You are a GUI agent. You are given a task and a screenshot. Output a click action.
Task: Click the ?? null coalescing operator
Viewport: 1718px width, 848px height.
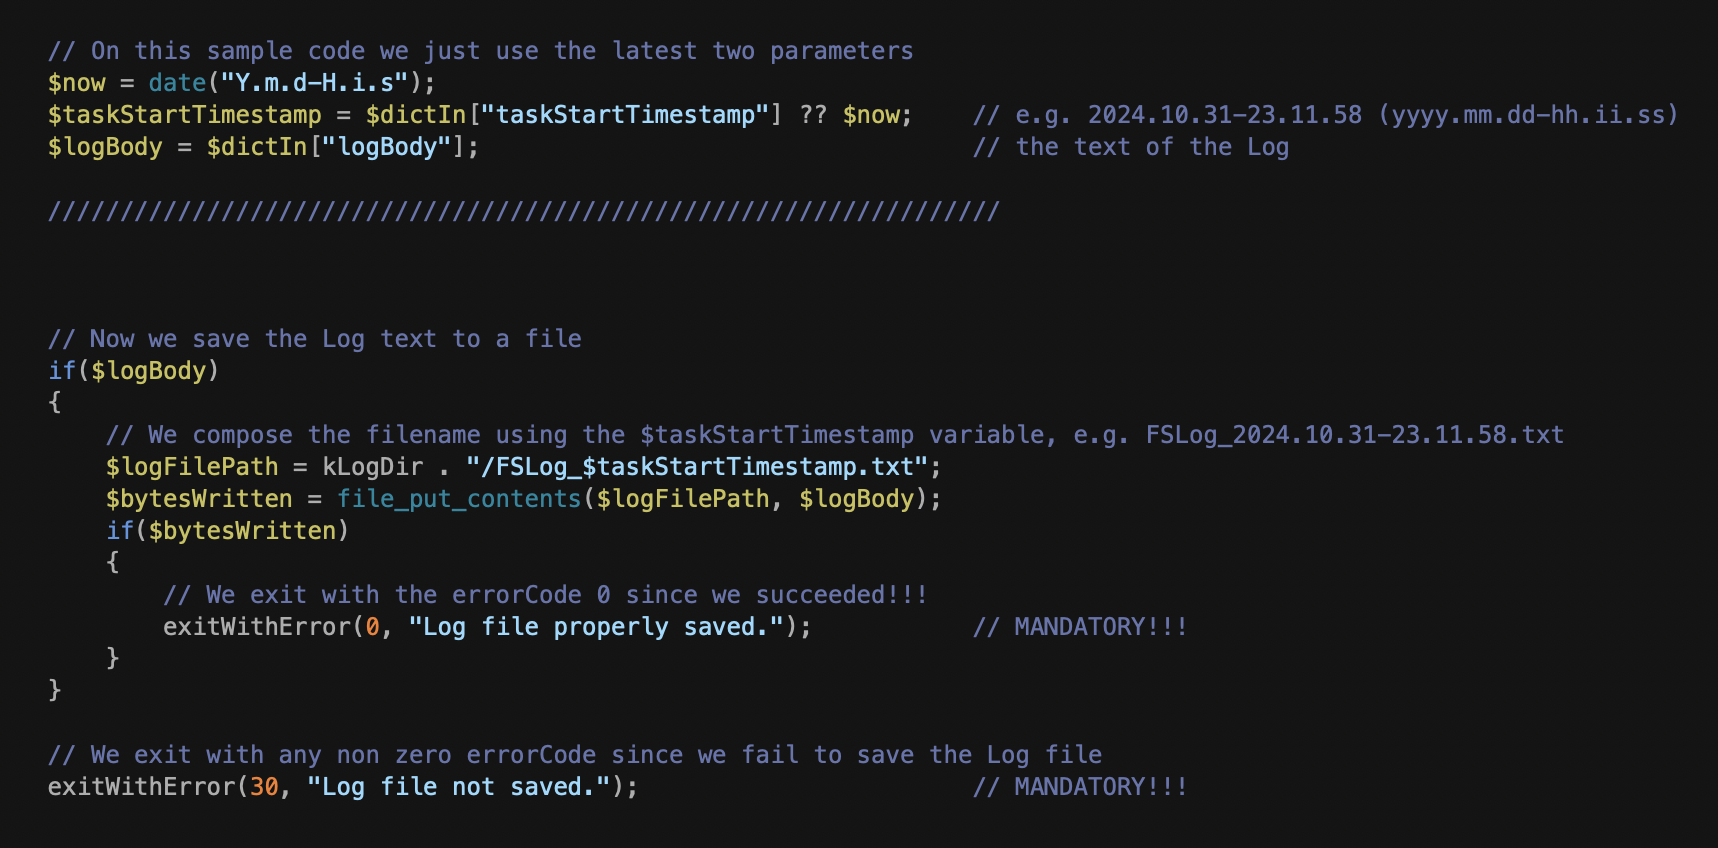813,115
